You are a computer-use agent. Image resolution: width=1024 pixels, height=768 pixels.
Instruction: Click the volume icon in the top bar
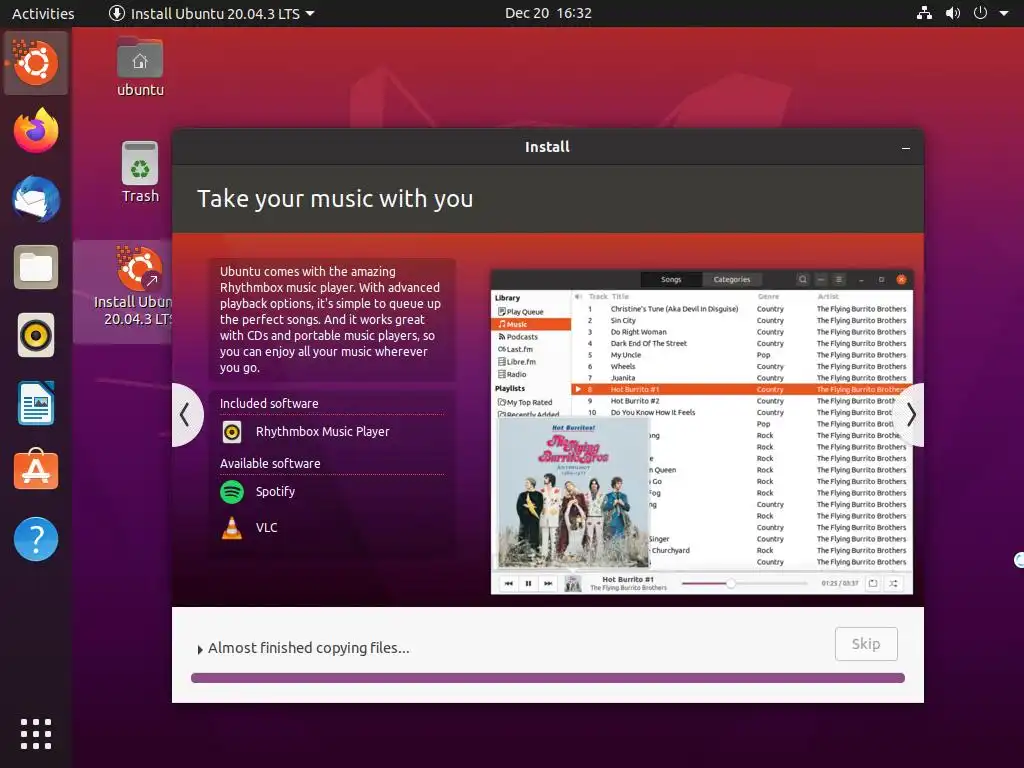[953, 13]
